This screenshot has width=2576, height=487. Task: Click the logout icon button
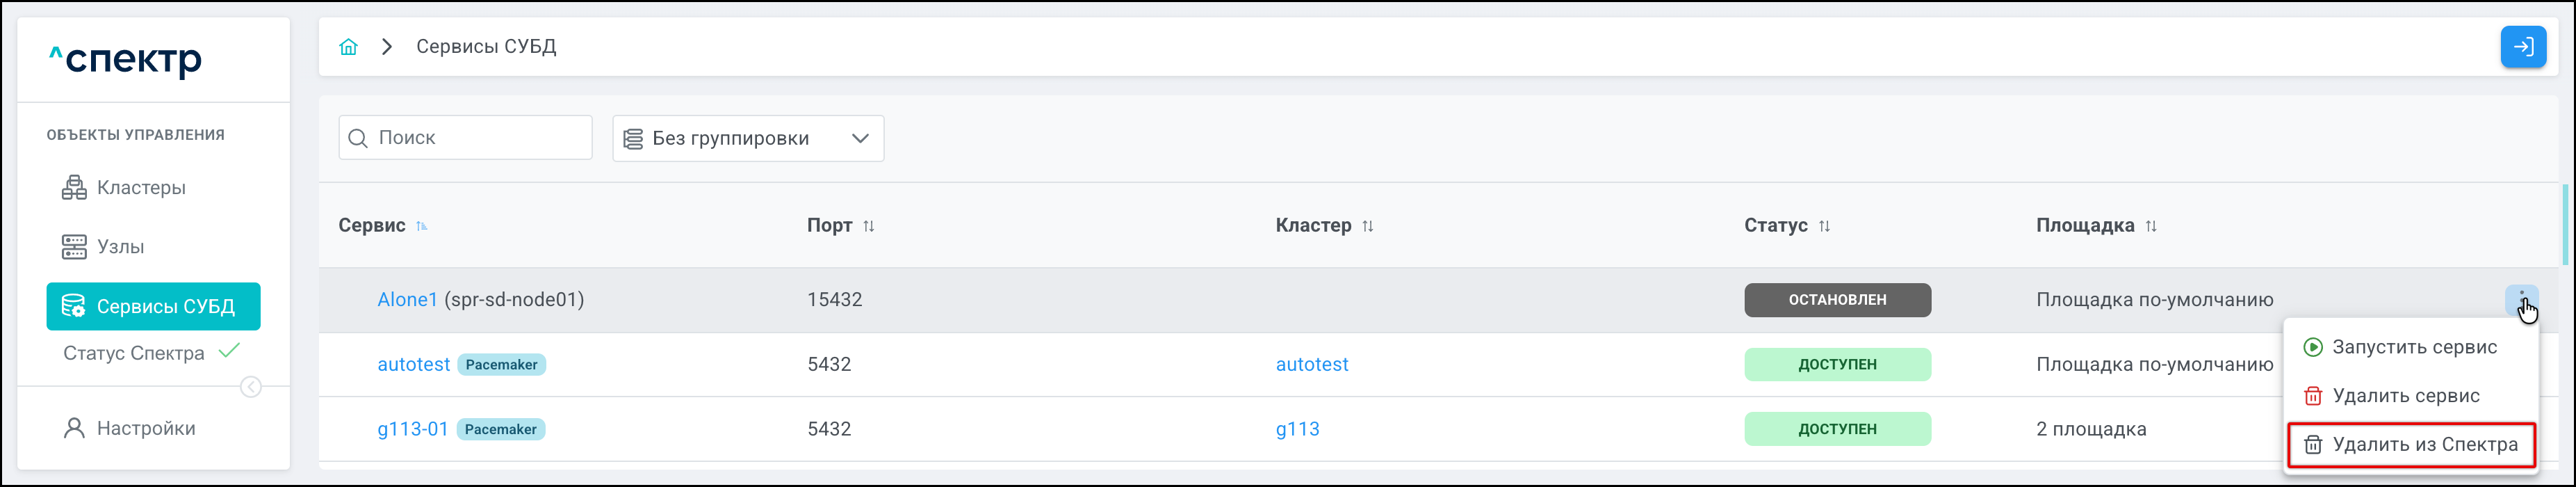(x=2522, y=47)
